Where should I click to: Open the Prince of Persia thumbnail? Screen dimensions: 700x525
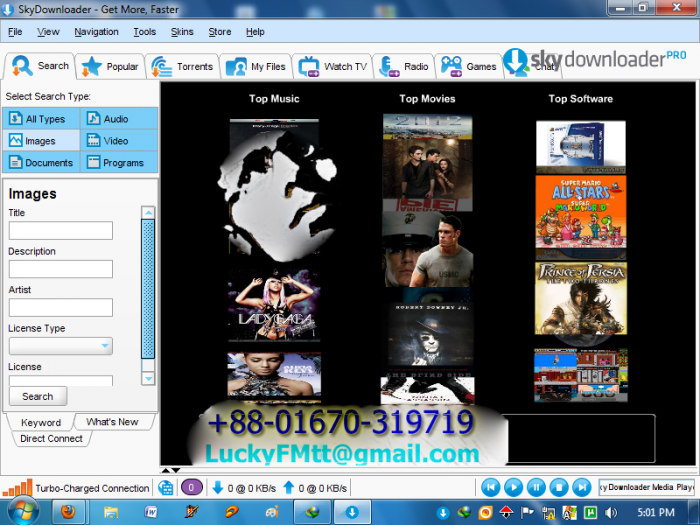point(581,298)
